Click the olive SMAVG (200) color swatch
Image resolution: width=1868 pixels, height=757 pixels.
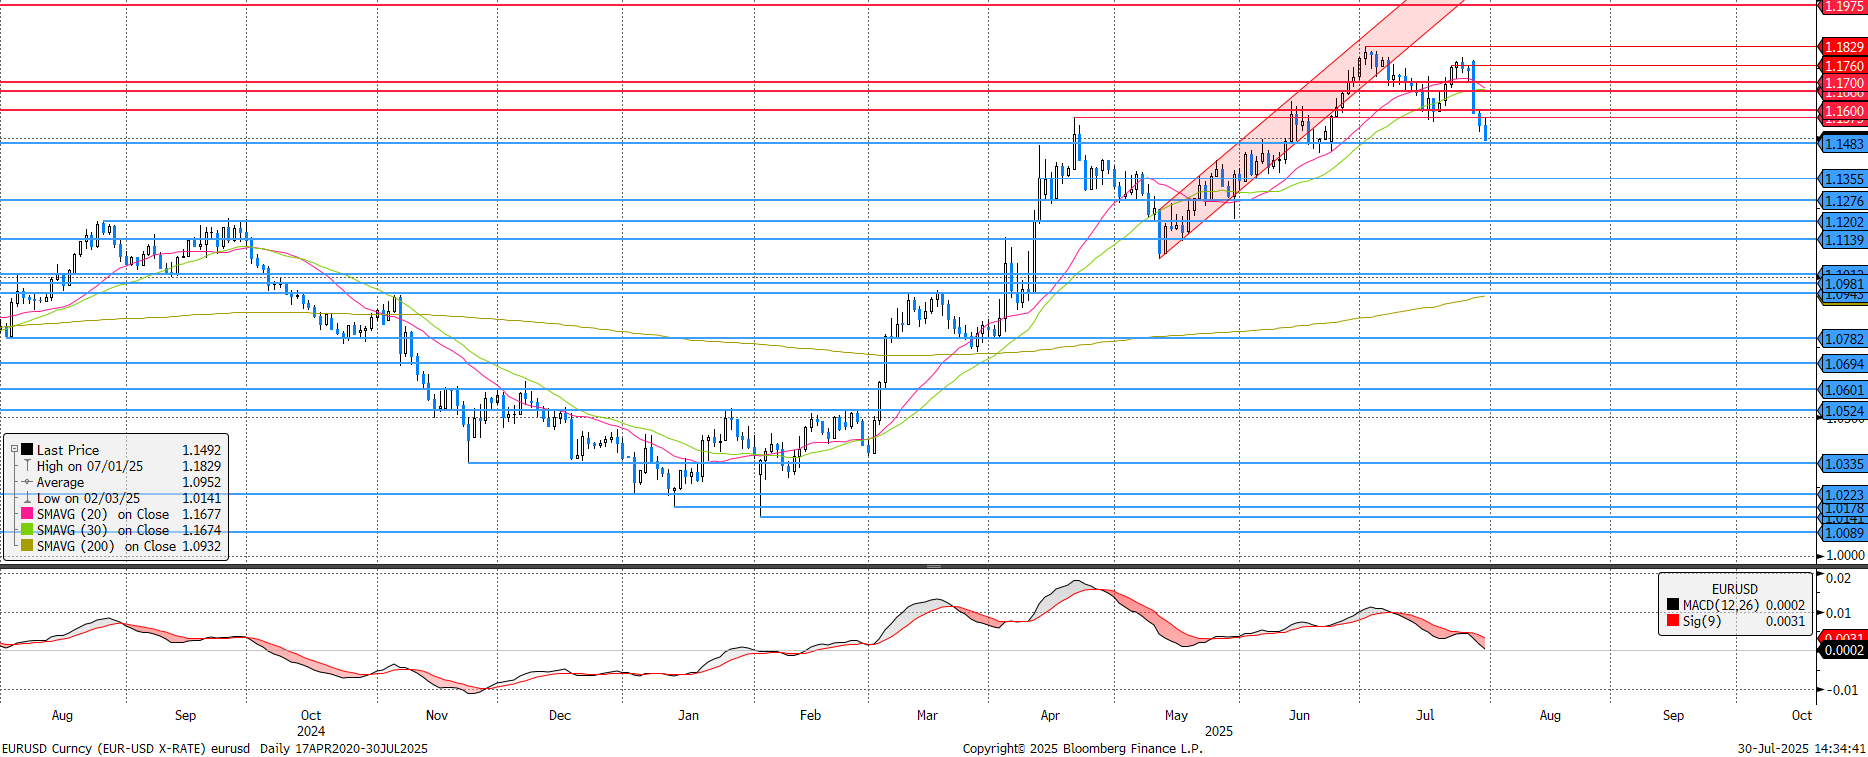point(27,546)
